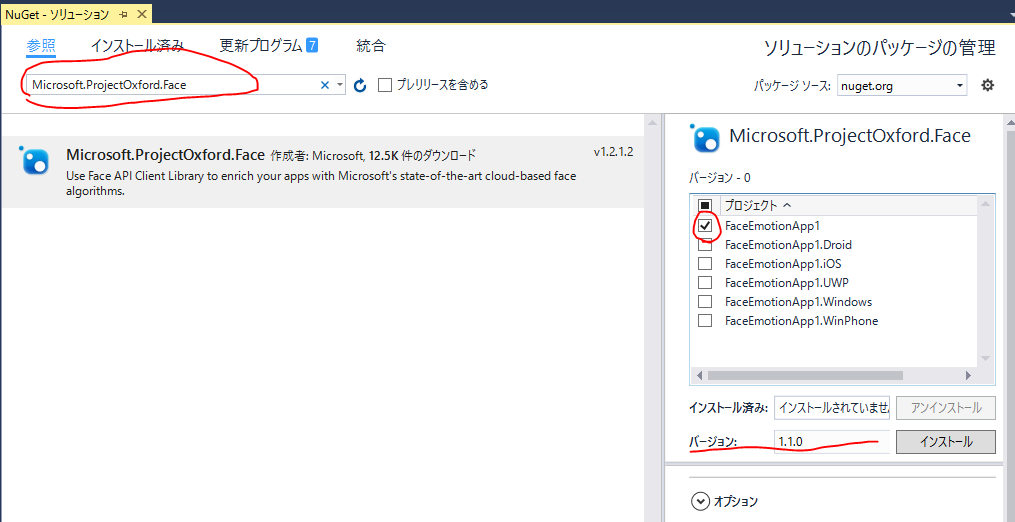This screenshot has width=1015, height=522.
Task: Click the ソリューションのパッケージの管理 heading
Action: click(880, 47)
